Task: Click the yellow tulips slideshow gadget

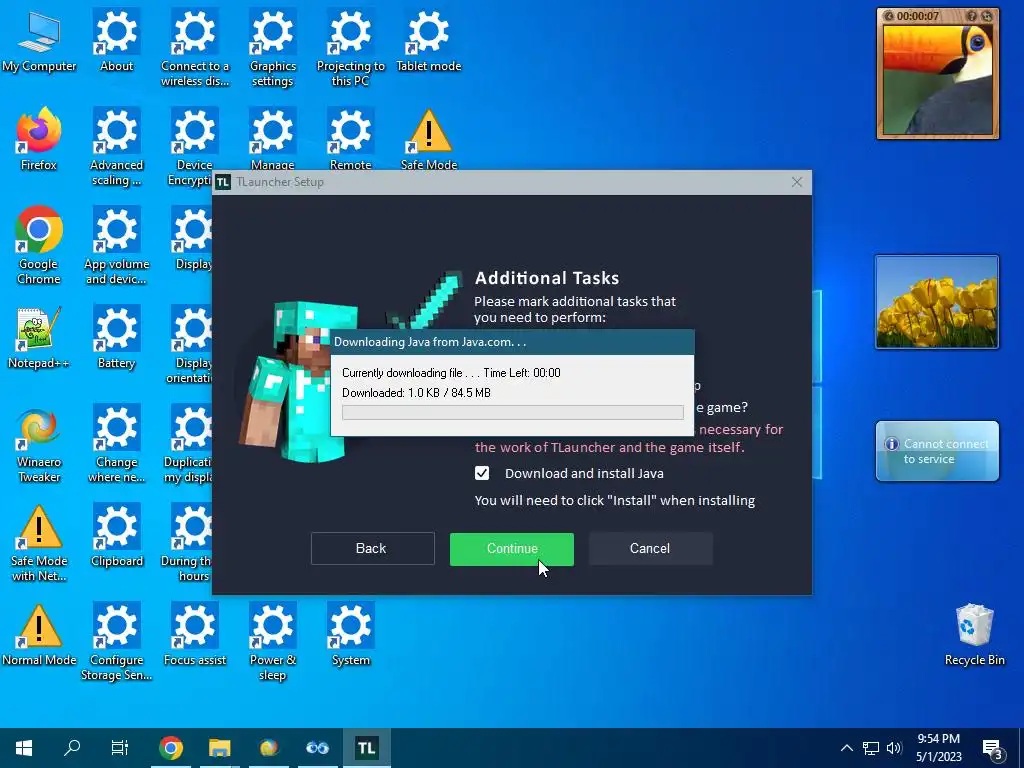Action: tap(937, 302)
